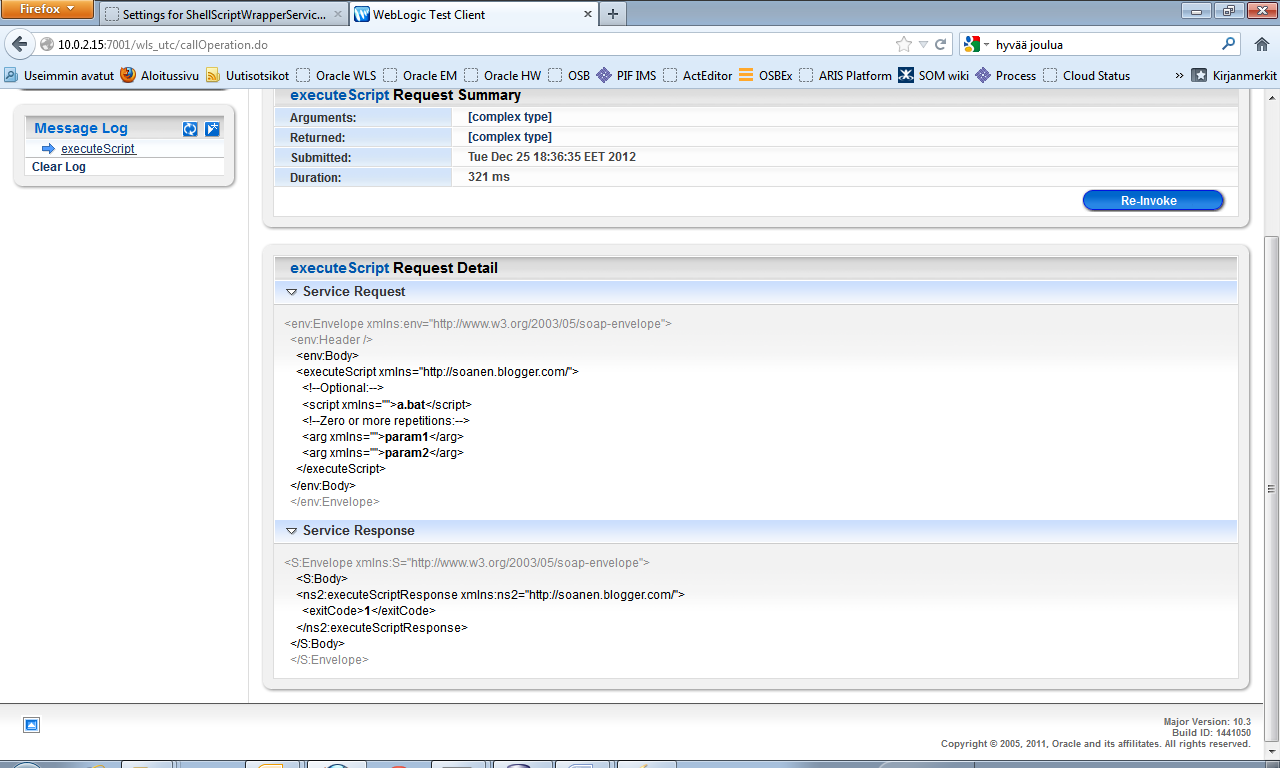Image resolution: width=1280 pixels, height=768 pixels.
Task: Click the blue arrow beside executeScript
Action: (x=48, y=148)
